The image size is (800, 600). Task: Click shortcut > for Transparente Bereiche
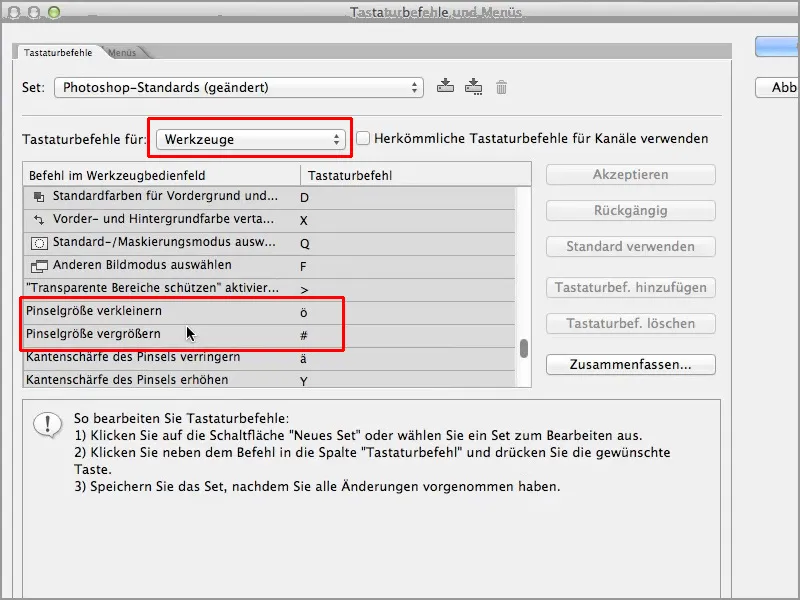(x=304, y=289)
